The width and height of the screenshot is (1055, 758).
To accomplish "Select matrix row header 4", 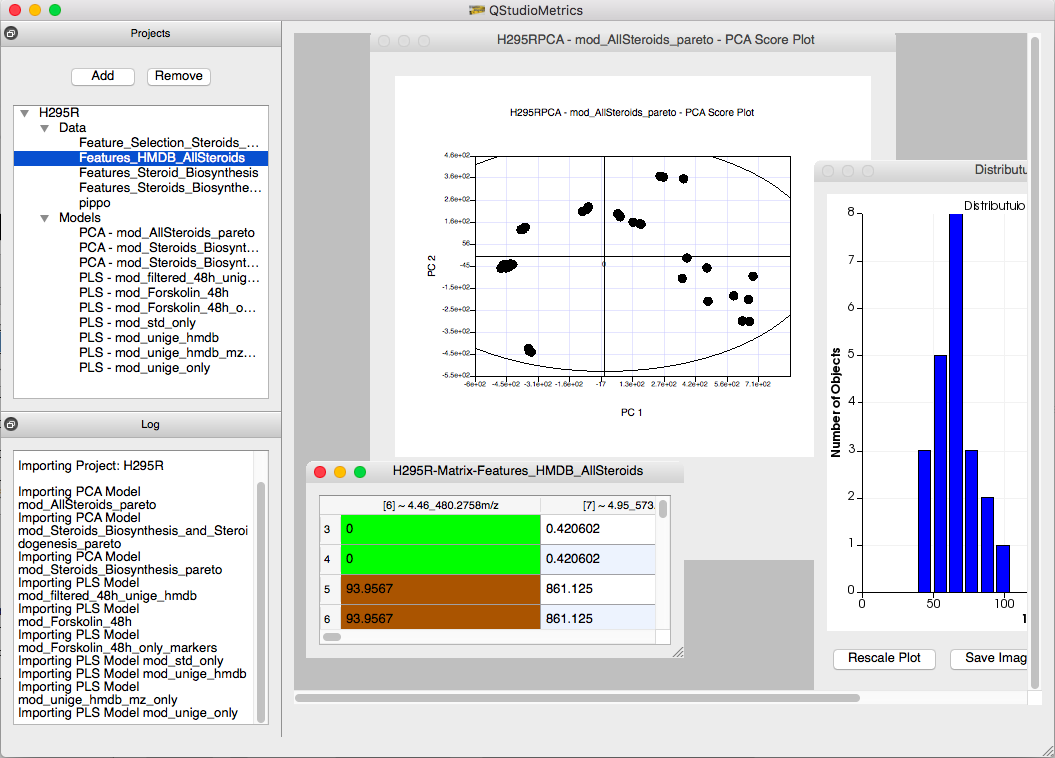I will coord(330,559).
